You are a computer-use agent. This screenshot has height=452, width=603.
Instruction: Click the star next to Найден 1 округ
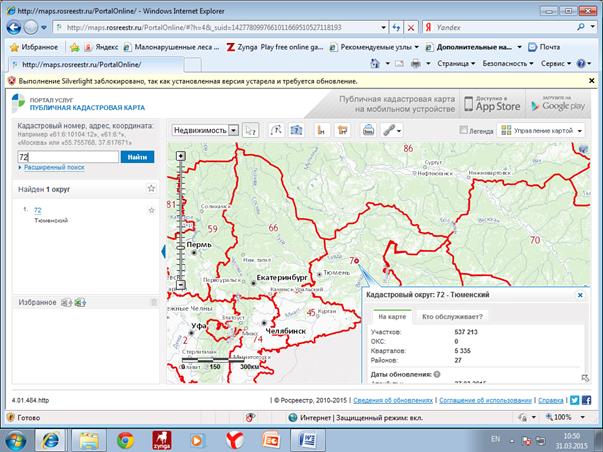[x=152, y=188]
